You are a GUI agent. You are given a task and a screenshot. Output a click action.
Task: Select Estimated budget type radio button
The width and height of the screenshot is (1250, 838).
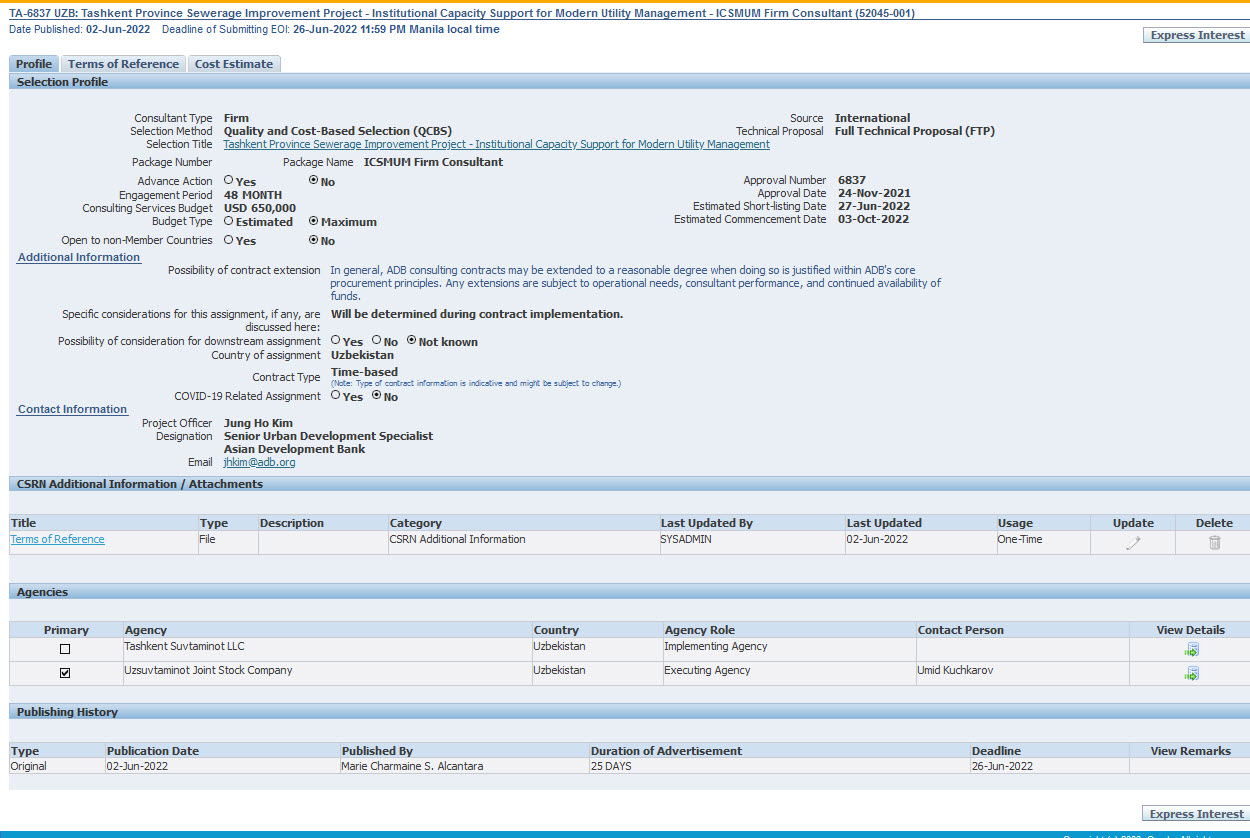point(229,221)
